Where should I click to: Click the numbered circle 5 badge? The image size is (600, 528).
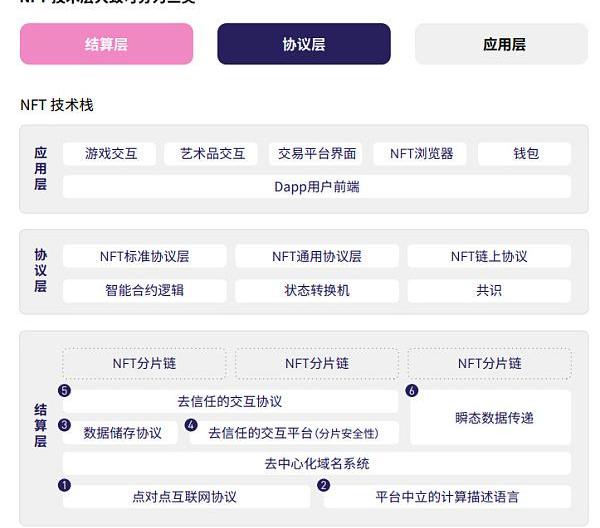pyautogui.click(x=65, y=390)
